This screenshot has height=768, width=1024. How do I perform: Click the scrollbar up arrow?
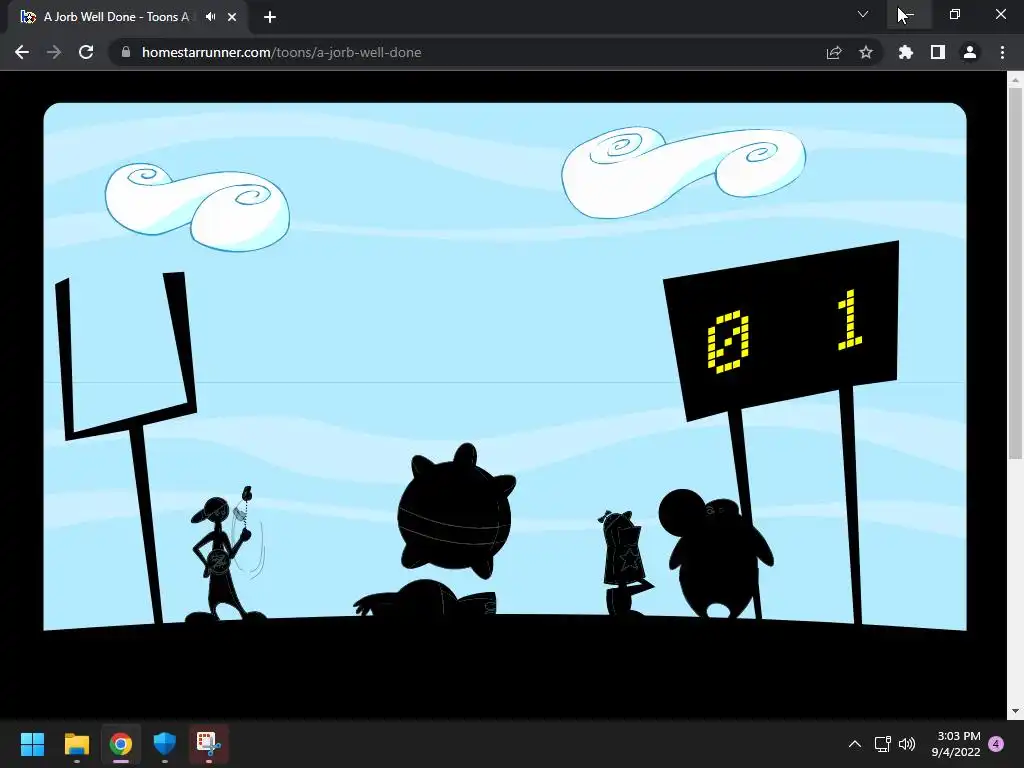[x=1015, y=80]
